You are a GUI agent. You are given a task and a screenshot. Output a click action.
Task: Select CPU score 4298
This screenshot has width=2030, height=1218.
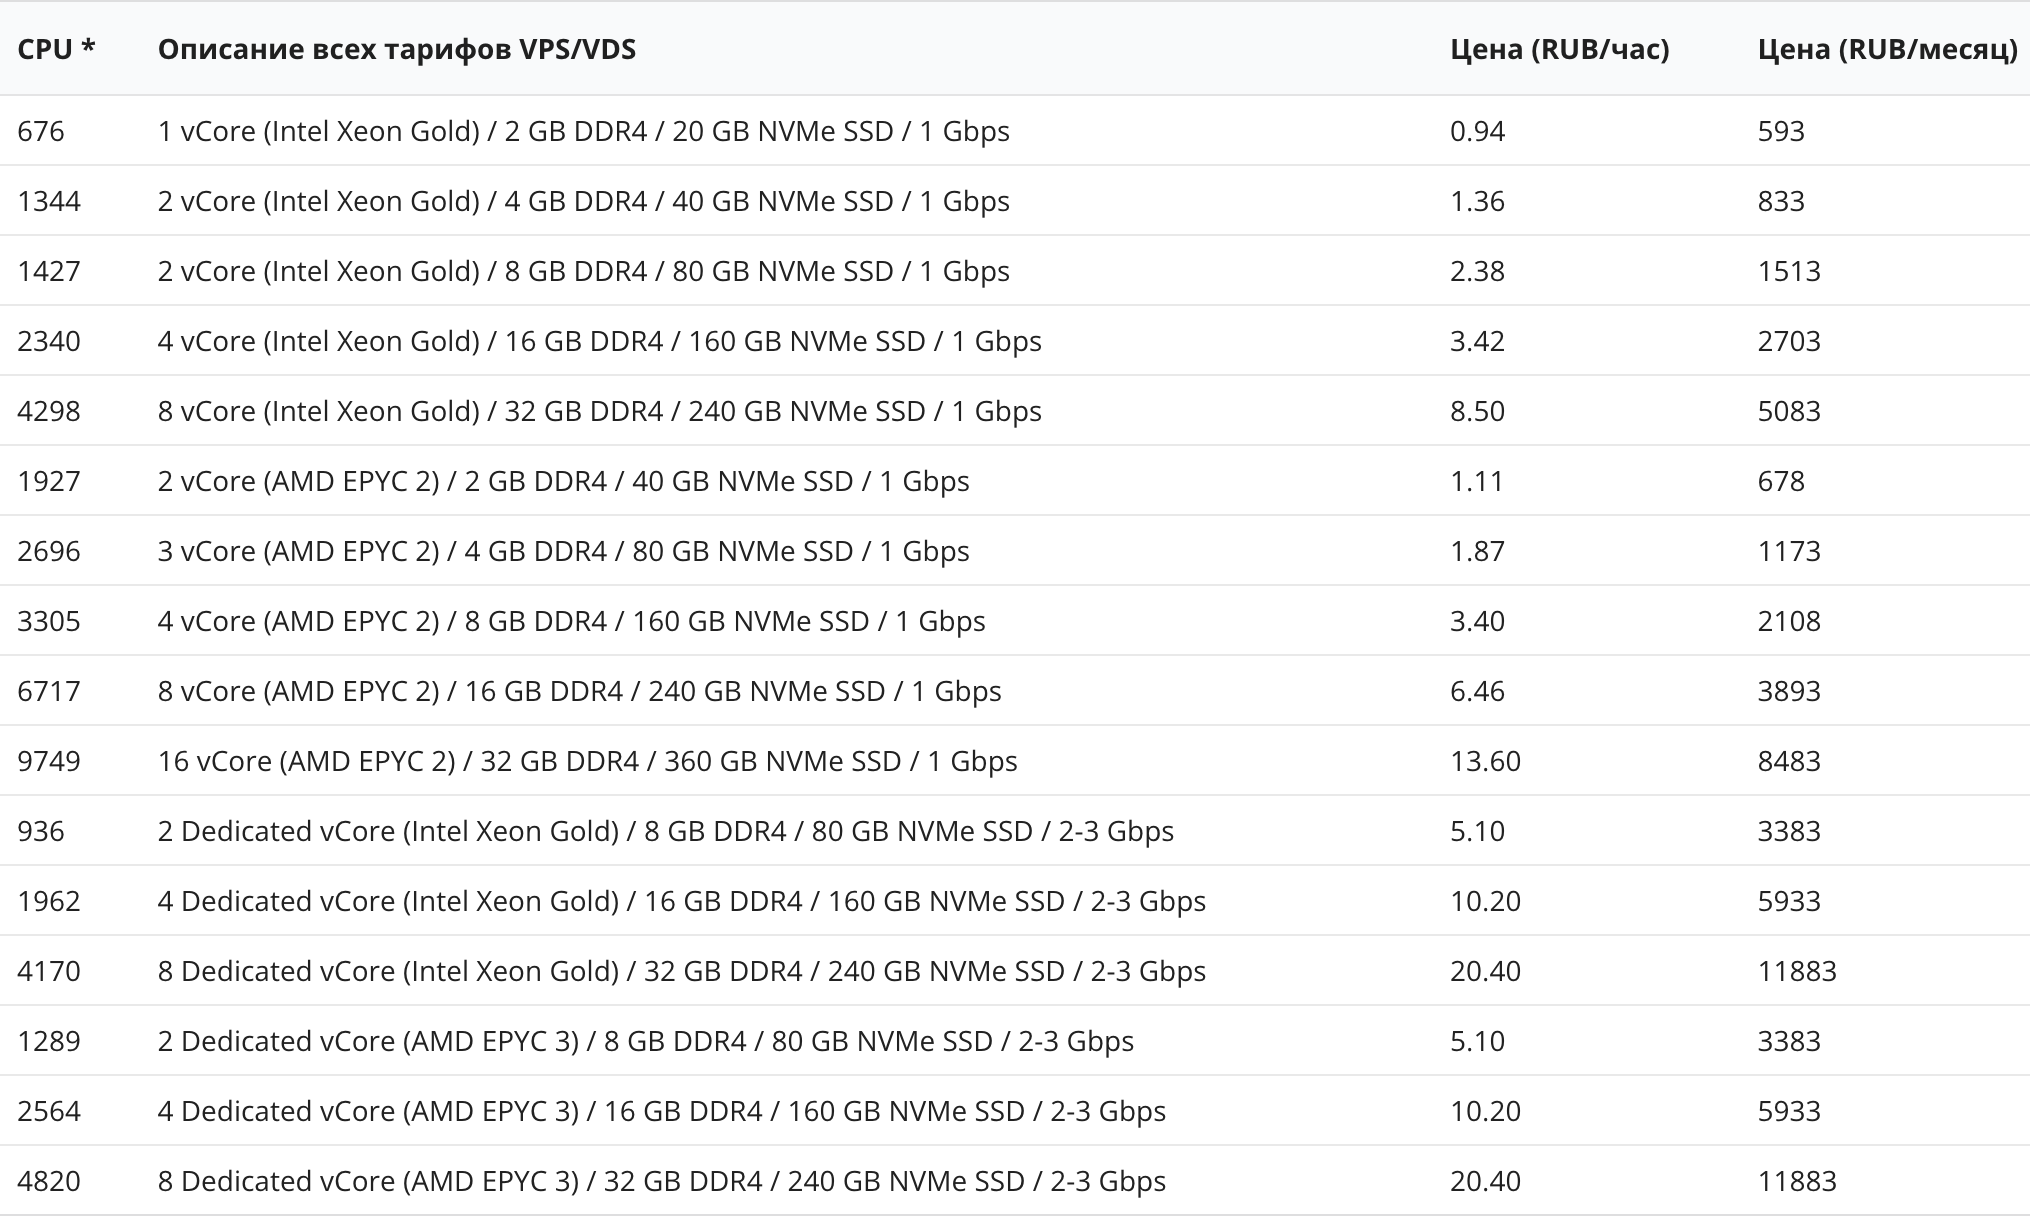tap(49, 411)
